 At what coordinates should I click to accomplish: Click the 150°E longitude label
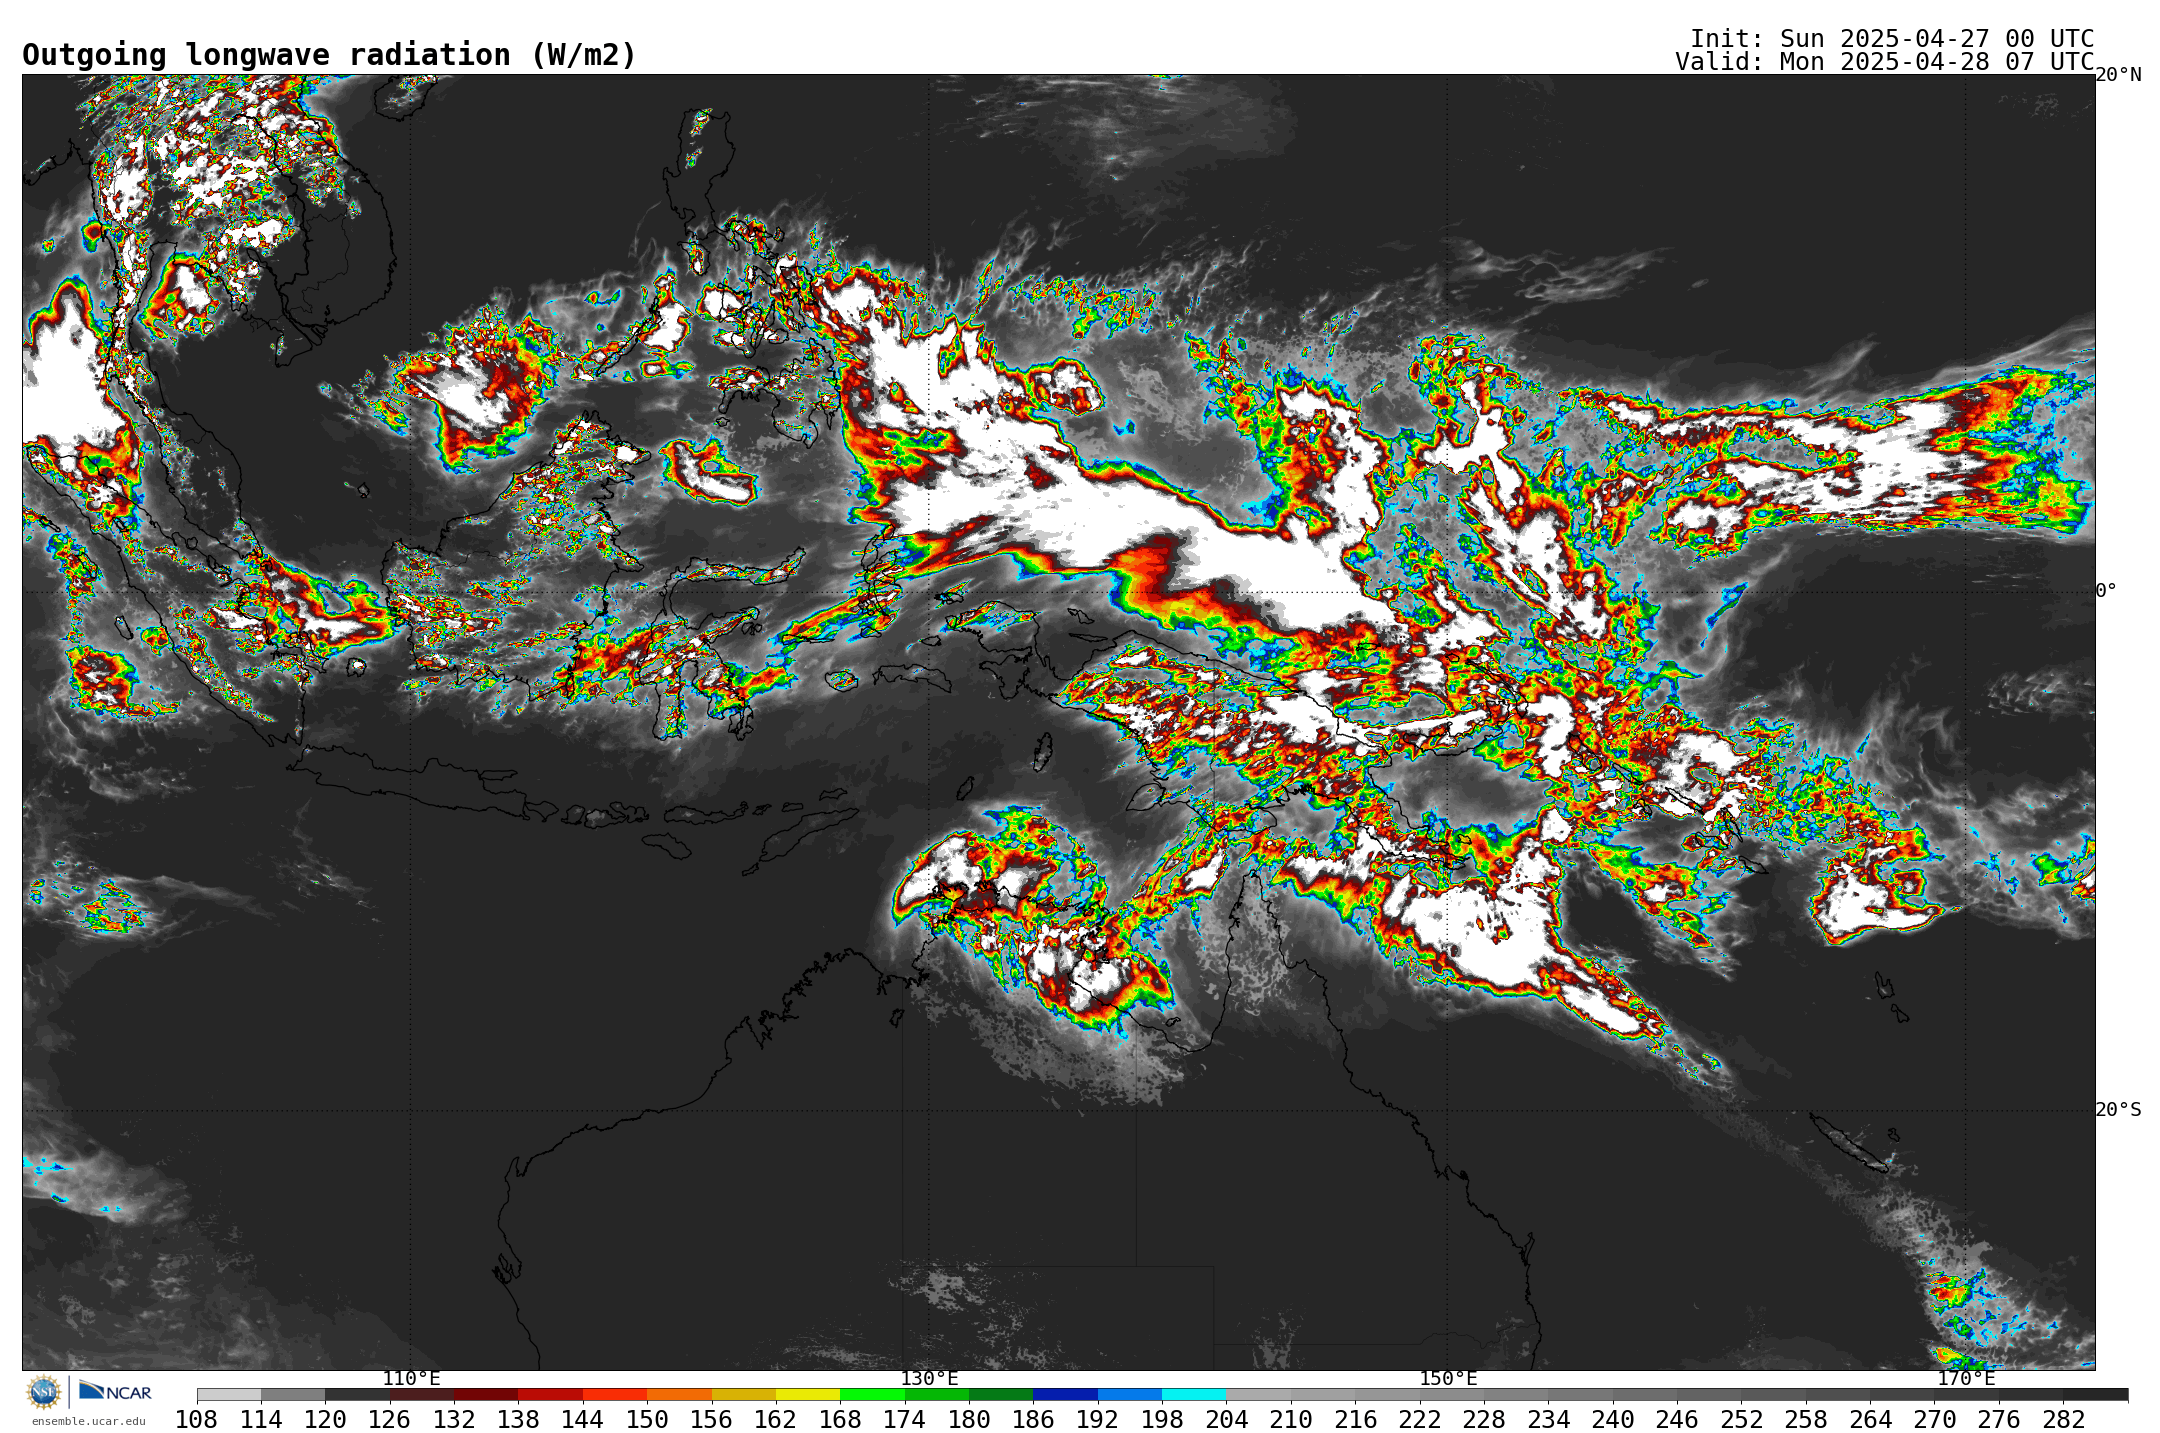click(1448, 1378)
